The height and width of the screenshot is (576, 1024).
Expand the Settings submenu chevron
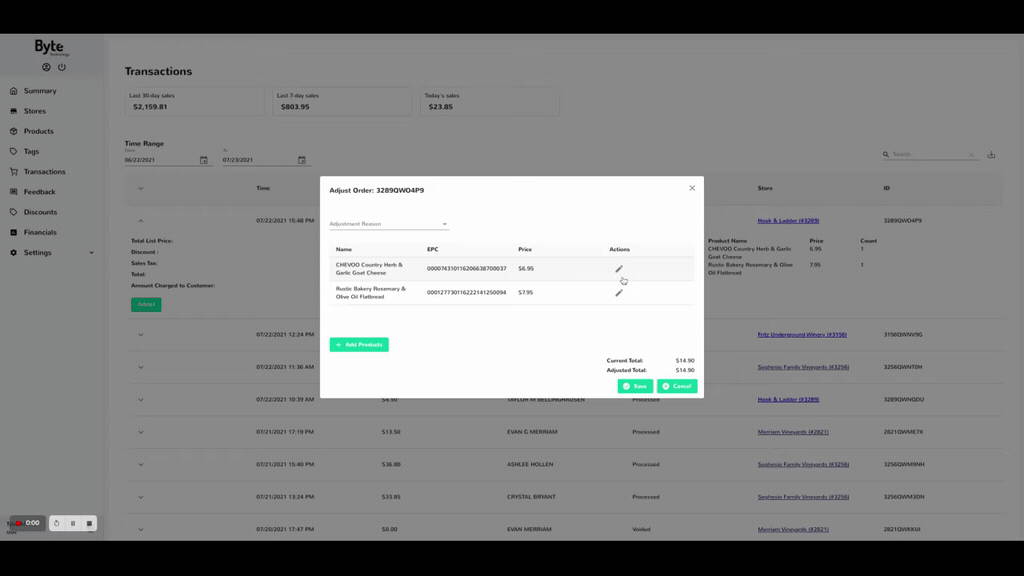click(x=91, y=253)
